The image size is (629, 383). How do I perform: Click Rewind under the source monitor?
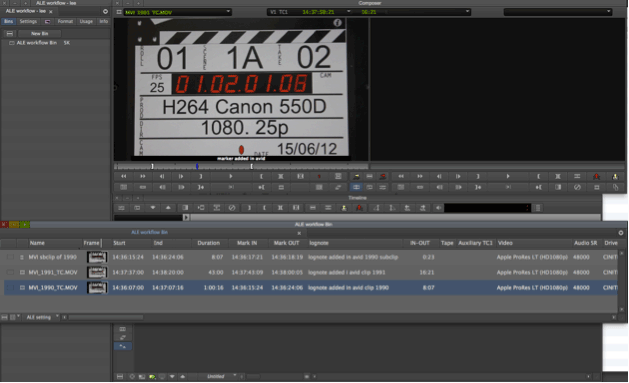pos(124,176)
